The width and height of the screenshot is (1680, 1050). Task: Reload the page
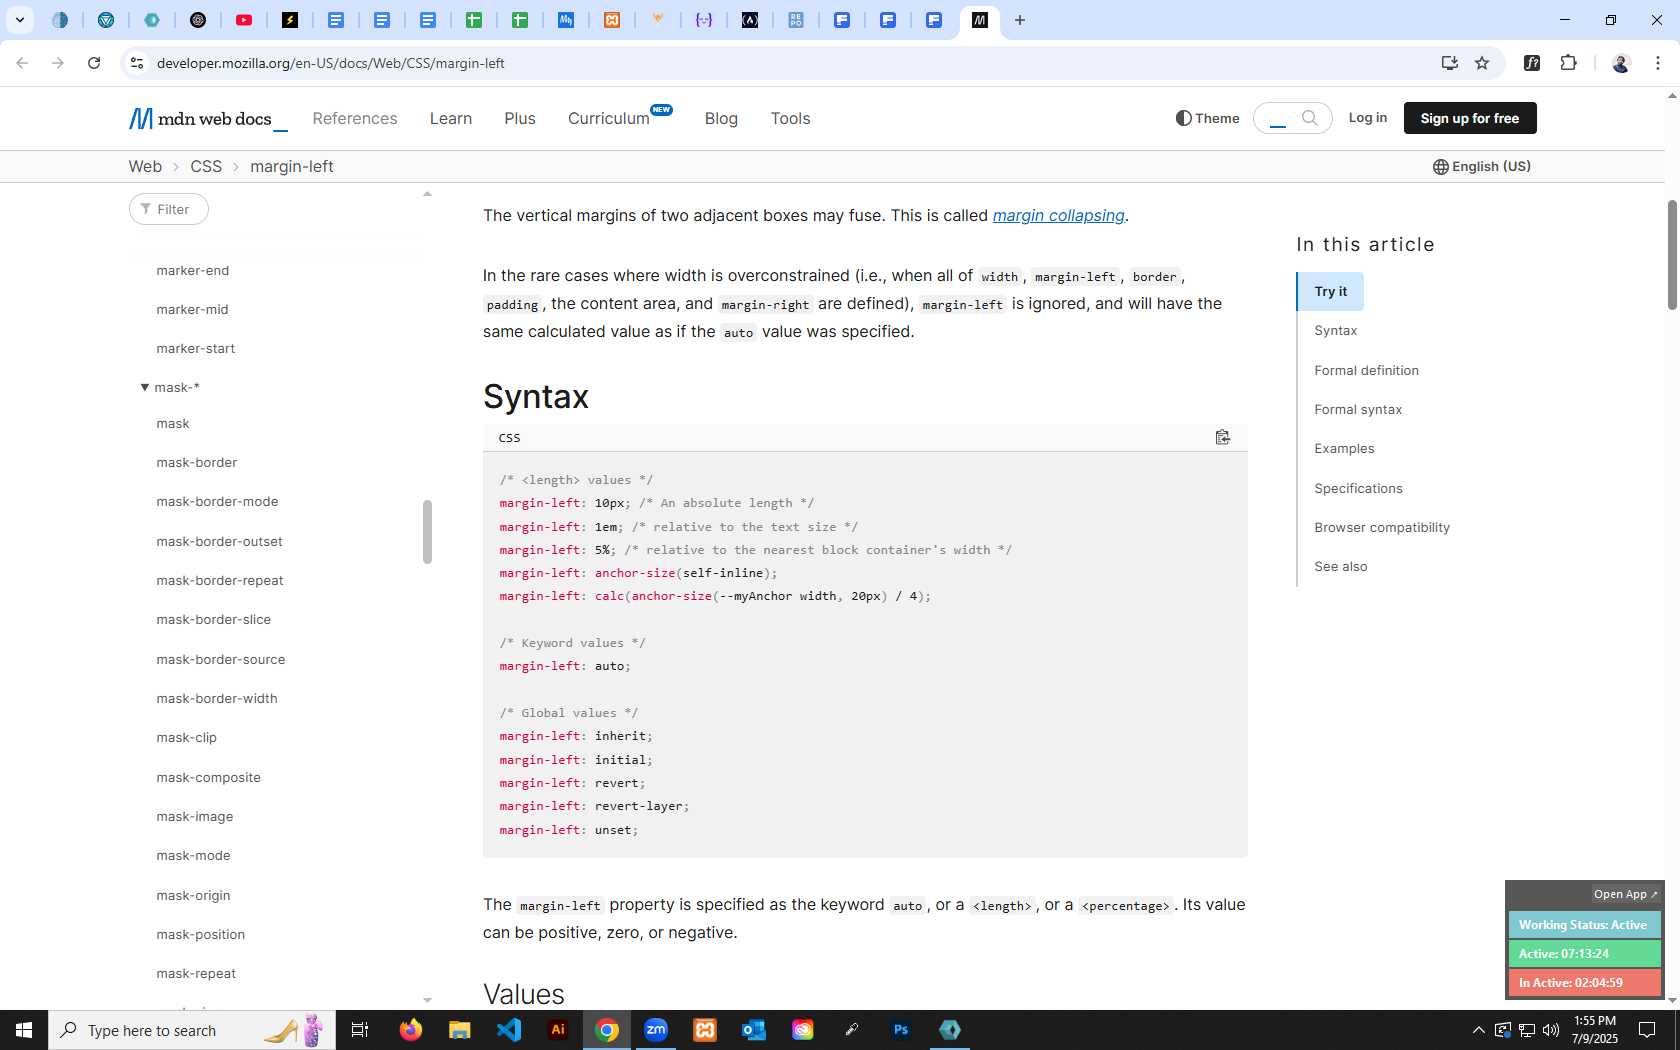pyautogui.click(x=94, y=63)
